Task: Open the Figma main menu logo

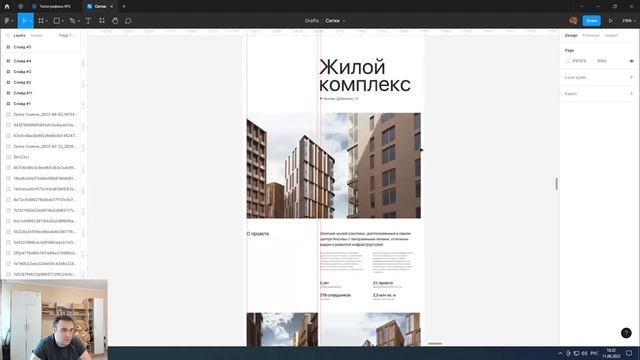Action: pos(7,20)
